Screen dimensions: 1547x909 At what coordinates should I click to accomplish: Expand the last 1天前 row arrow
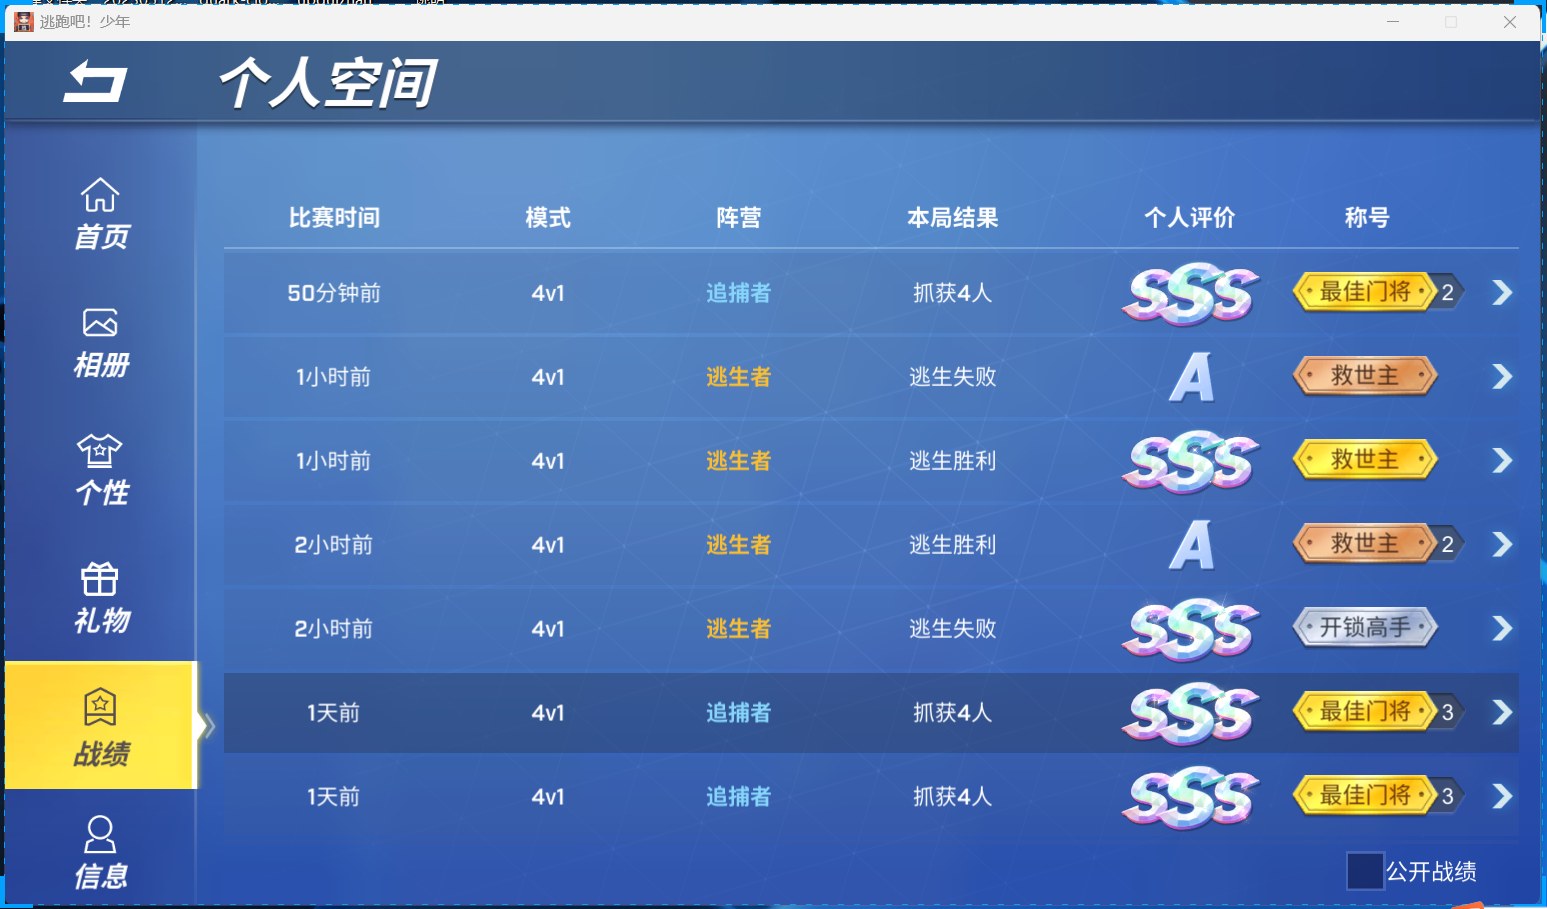click(x=1502, y=797)
